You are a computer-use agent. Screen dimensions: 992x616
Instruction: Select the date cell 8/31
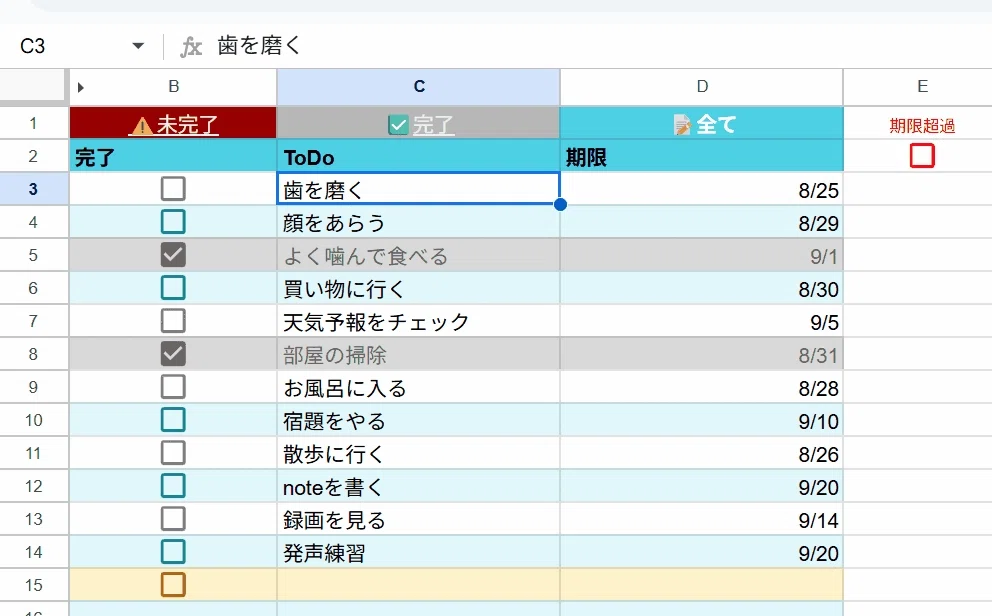point(702,354)
